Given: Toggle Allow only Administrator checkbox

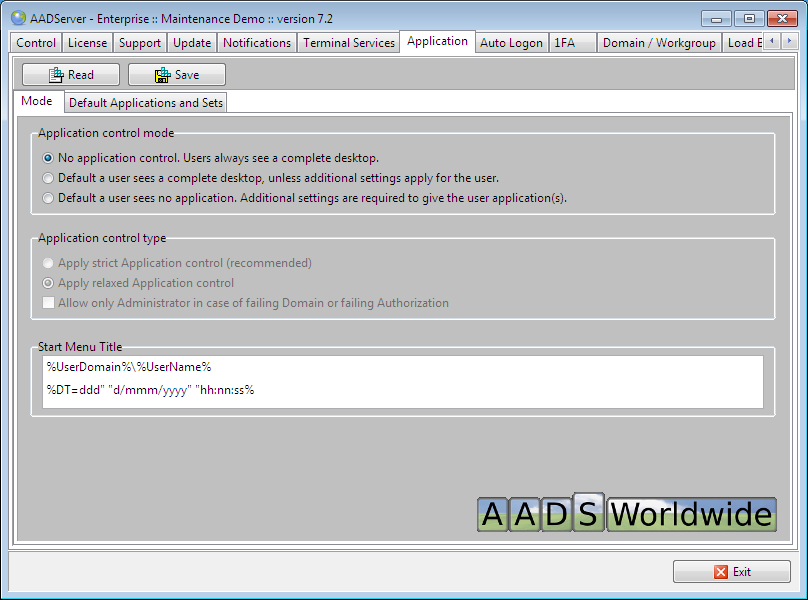Looking at the screenshot, I should click(48, 303).
